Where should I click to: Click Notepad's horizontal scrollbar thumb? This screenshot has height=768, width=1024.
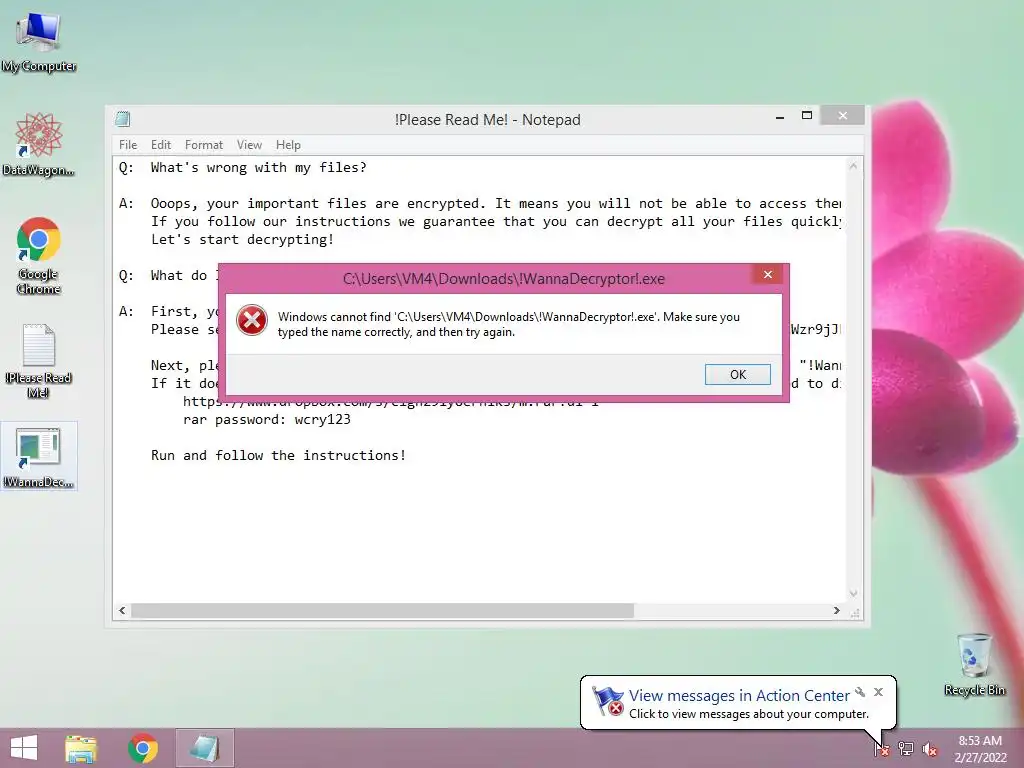[x=383, y=611]
